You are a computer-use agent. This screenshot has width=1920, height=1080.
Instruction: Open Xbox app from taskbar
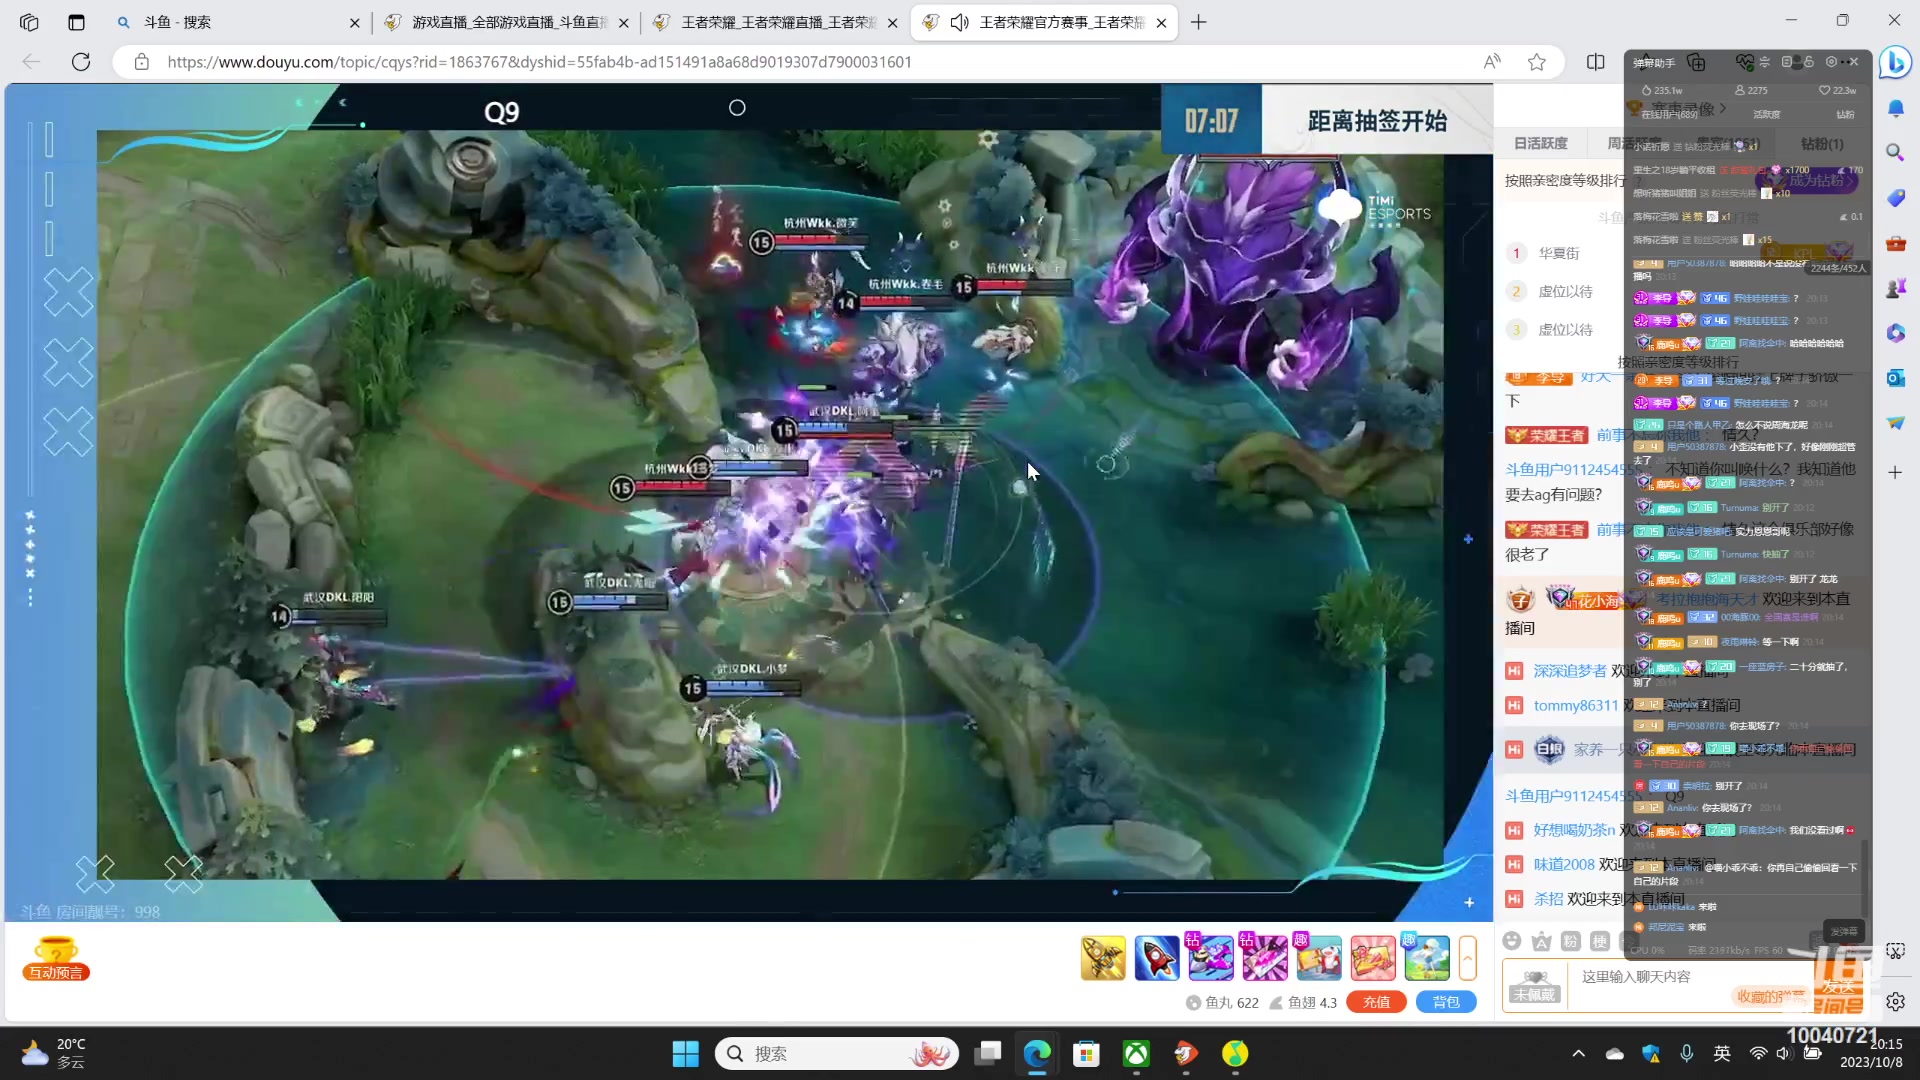[x=1136, y=1053]
